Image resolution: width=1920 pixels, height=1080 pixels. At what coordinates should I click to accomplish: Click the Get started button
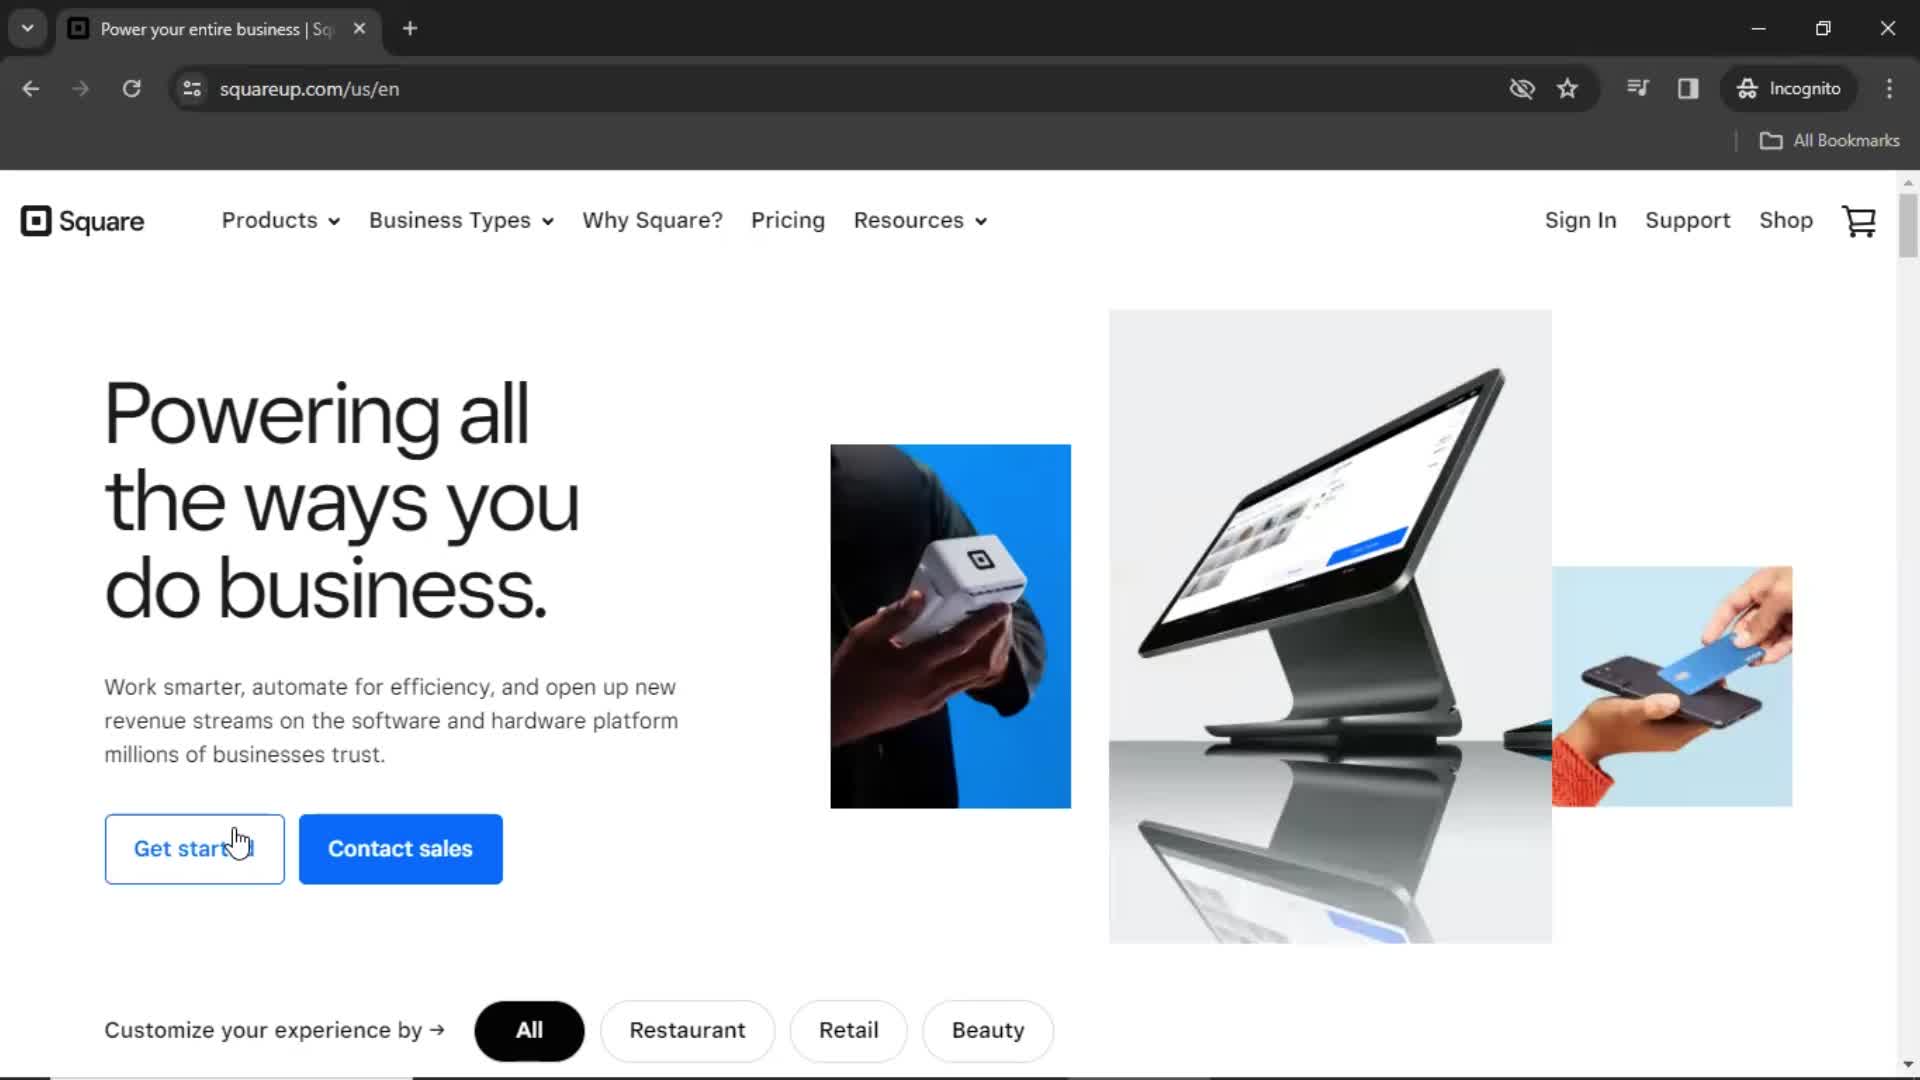[194, 848]
